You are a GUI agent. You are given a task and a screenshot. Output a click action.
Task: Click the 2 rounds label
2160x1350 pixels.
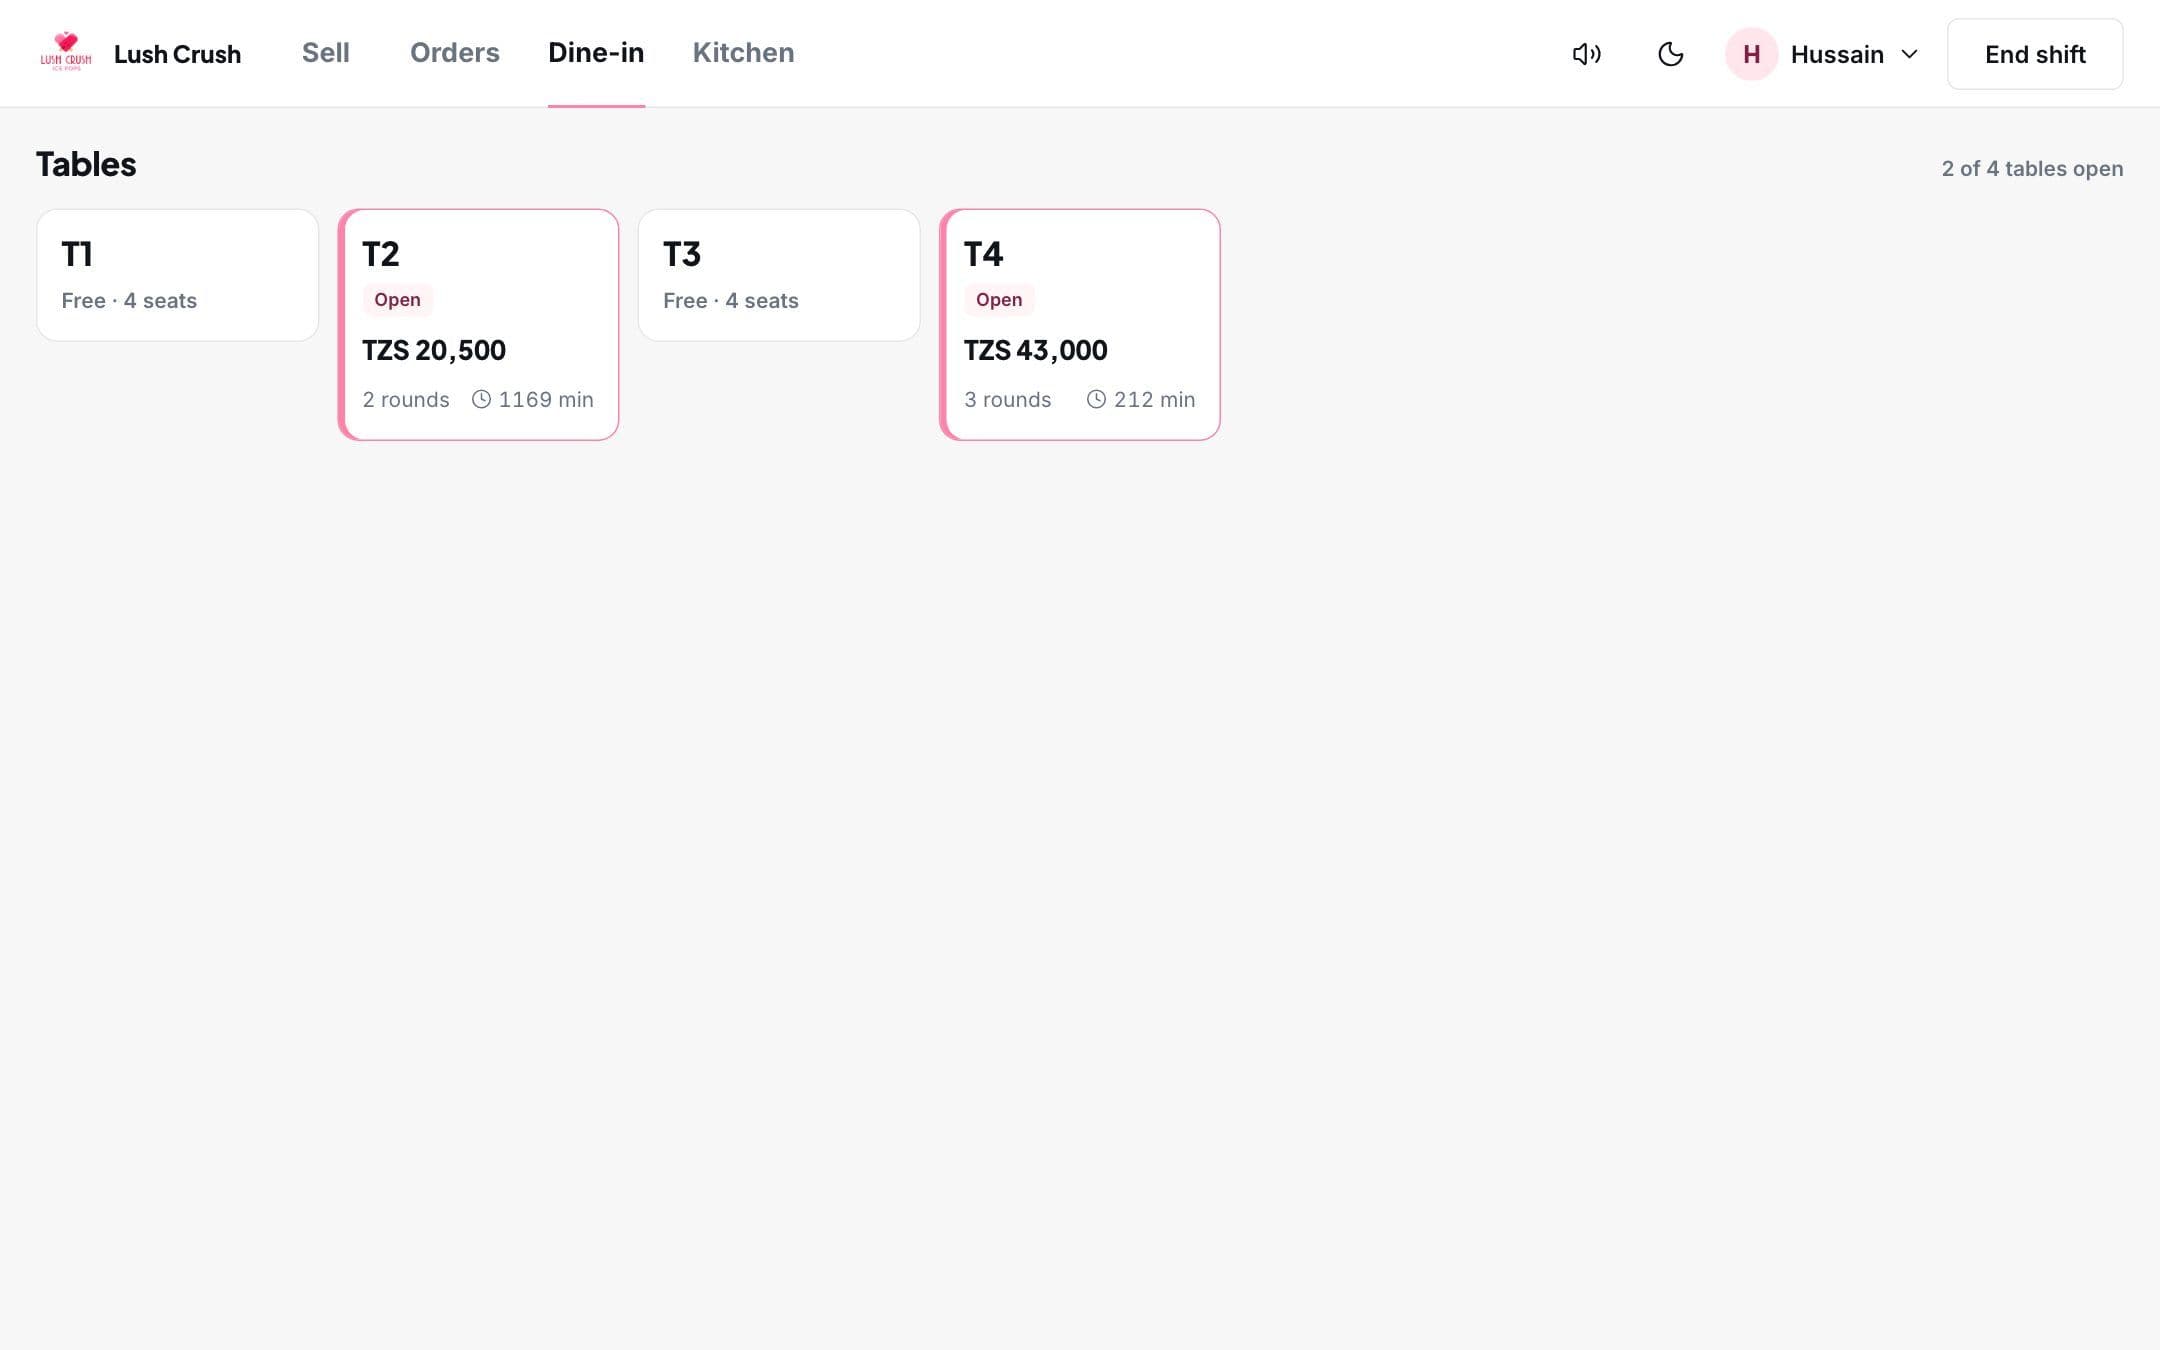pos(406,400)
